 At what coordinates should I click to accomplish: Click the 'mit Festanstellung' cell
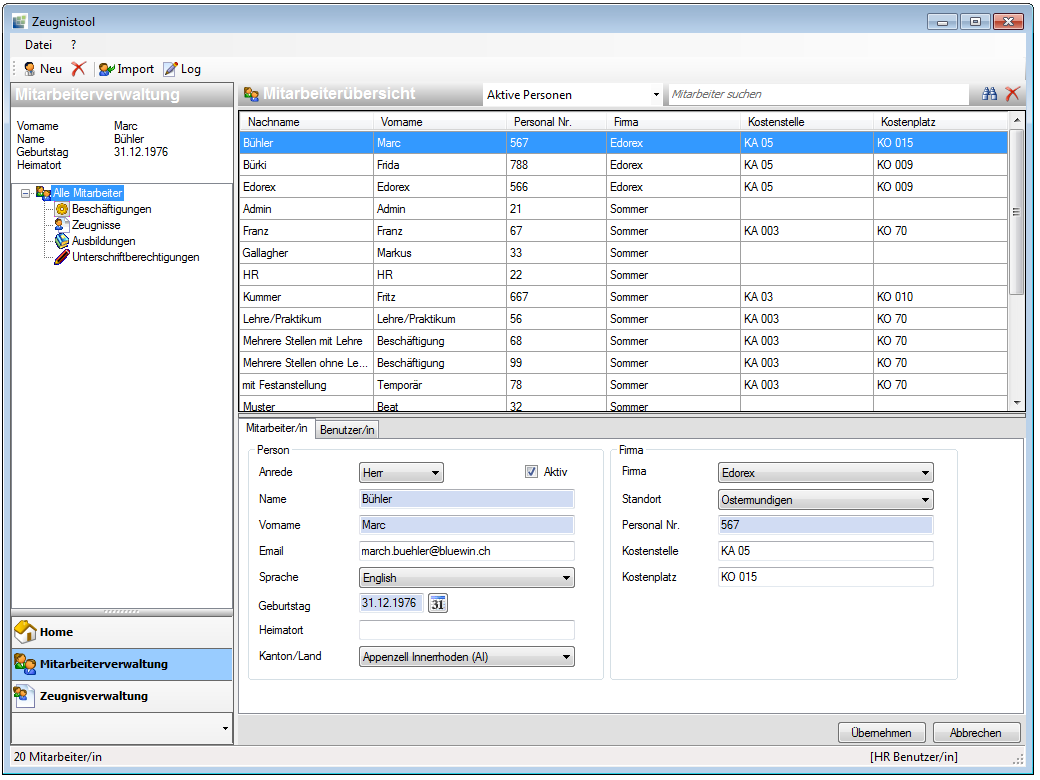tap(306, 385)
